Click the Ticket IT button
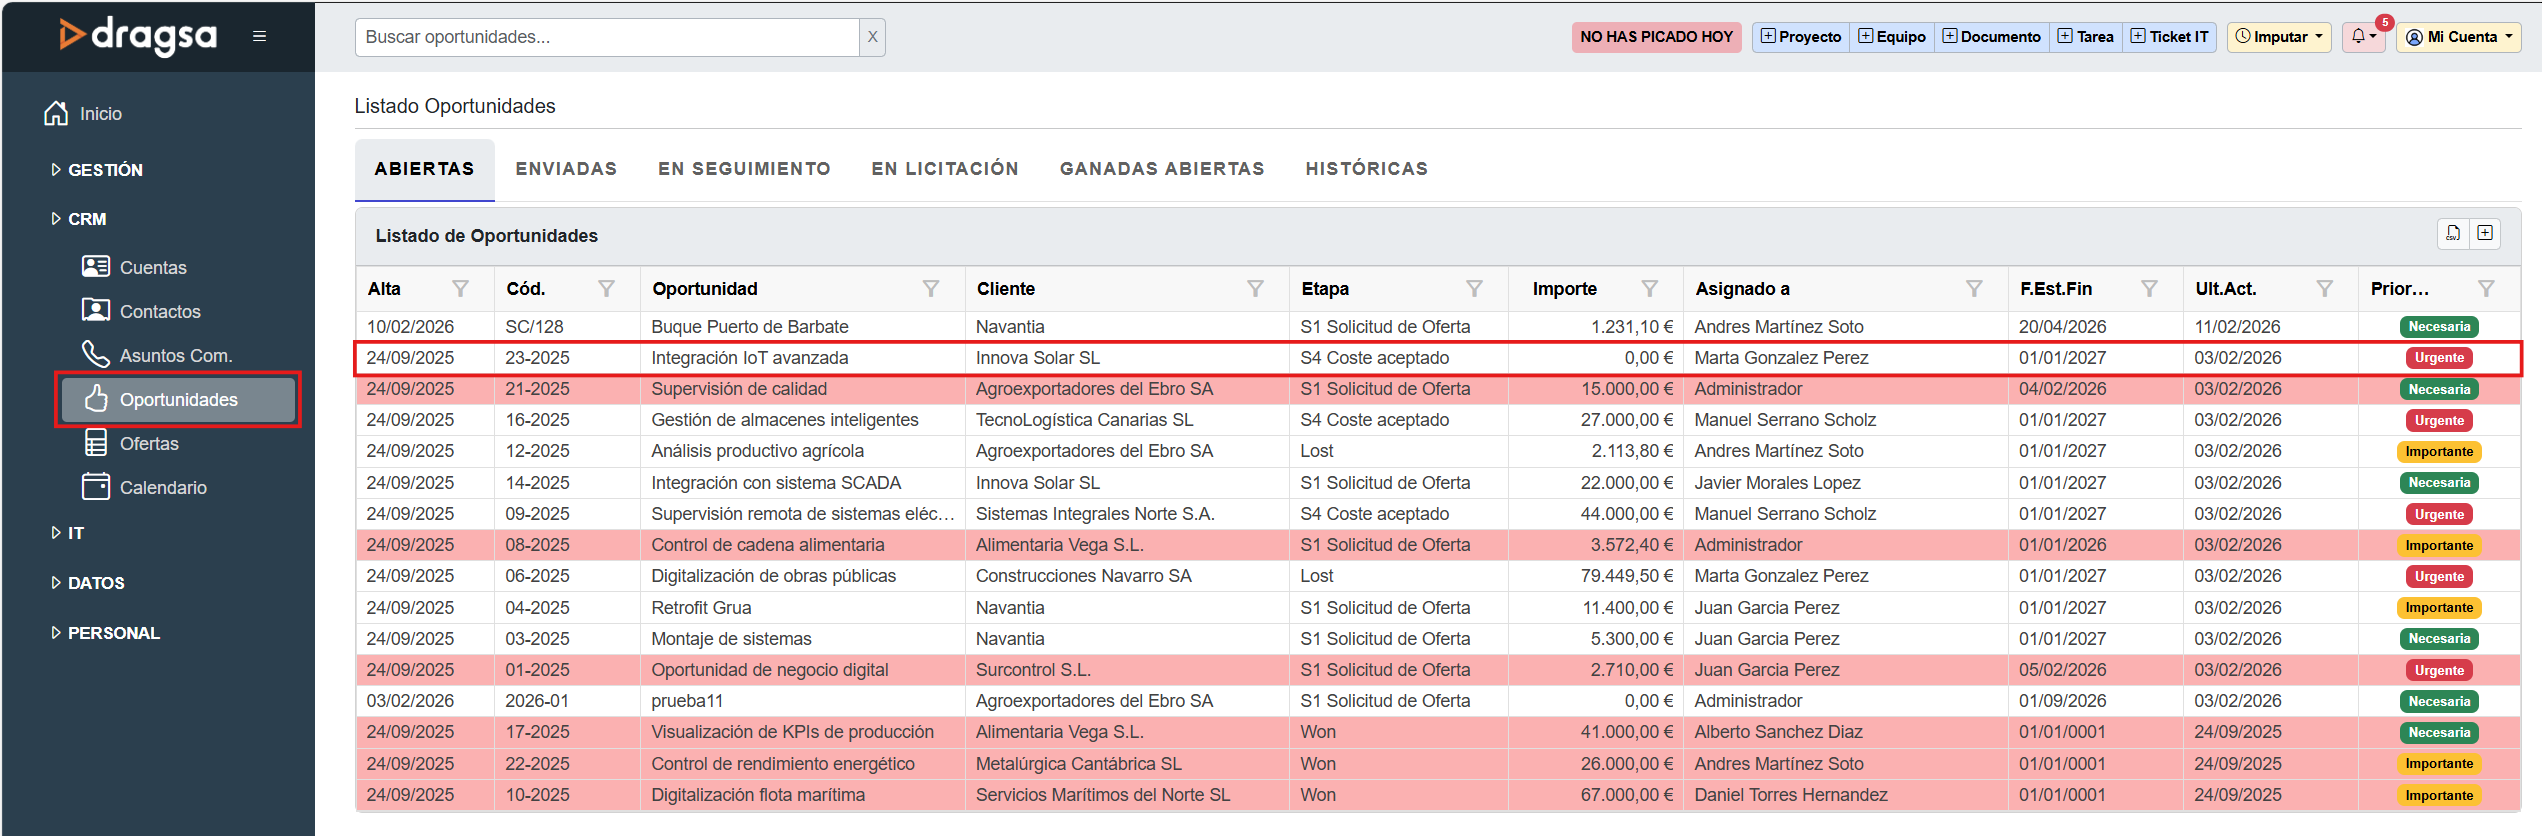This screenshot has width=2542, height=836. pos(2169,37)
